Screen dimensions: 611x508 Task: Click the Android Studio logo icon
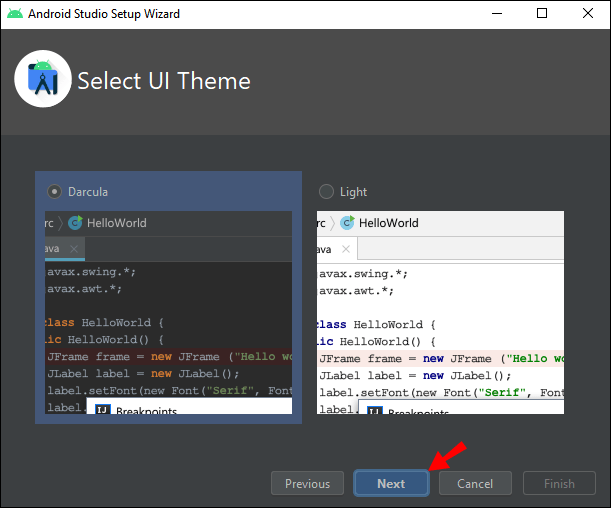43,79
